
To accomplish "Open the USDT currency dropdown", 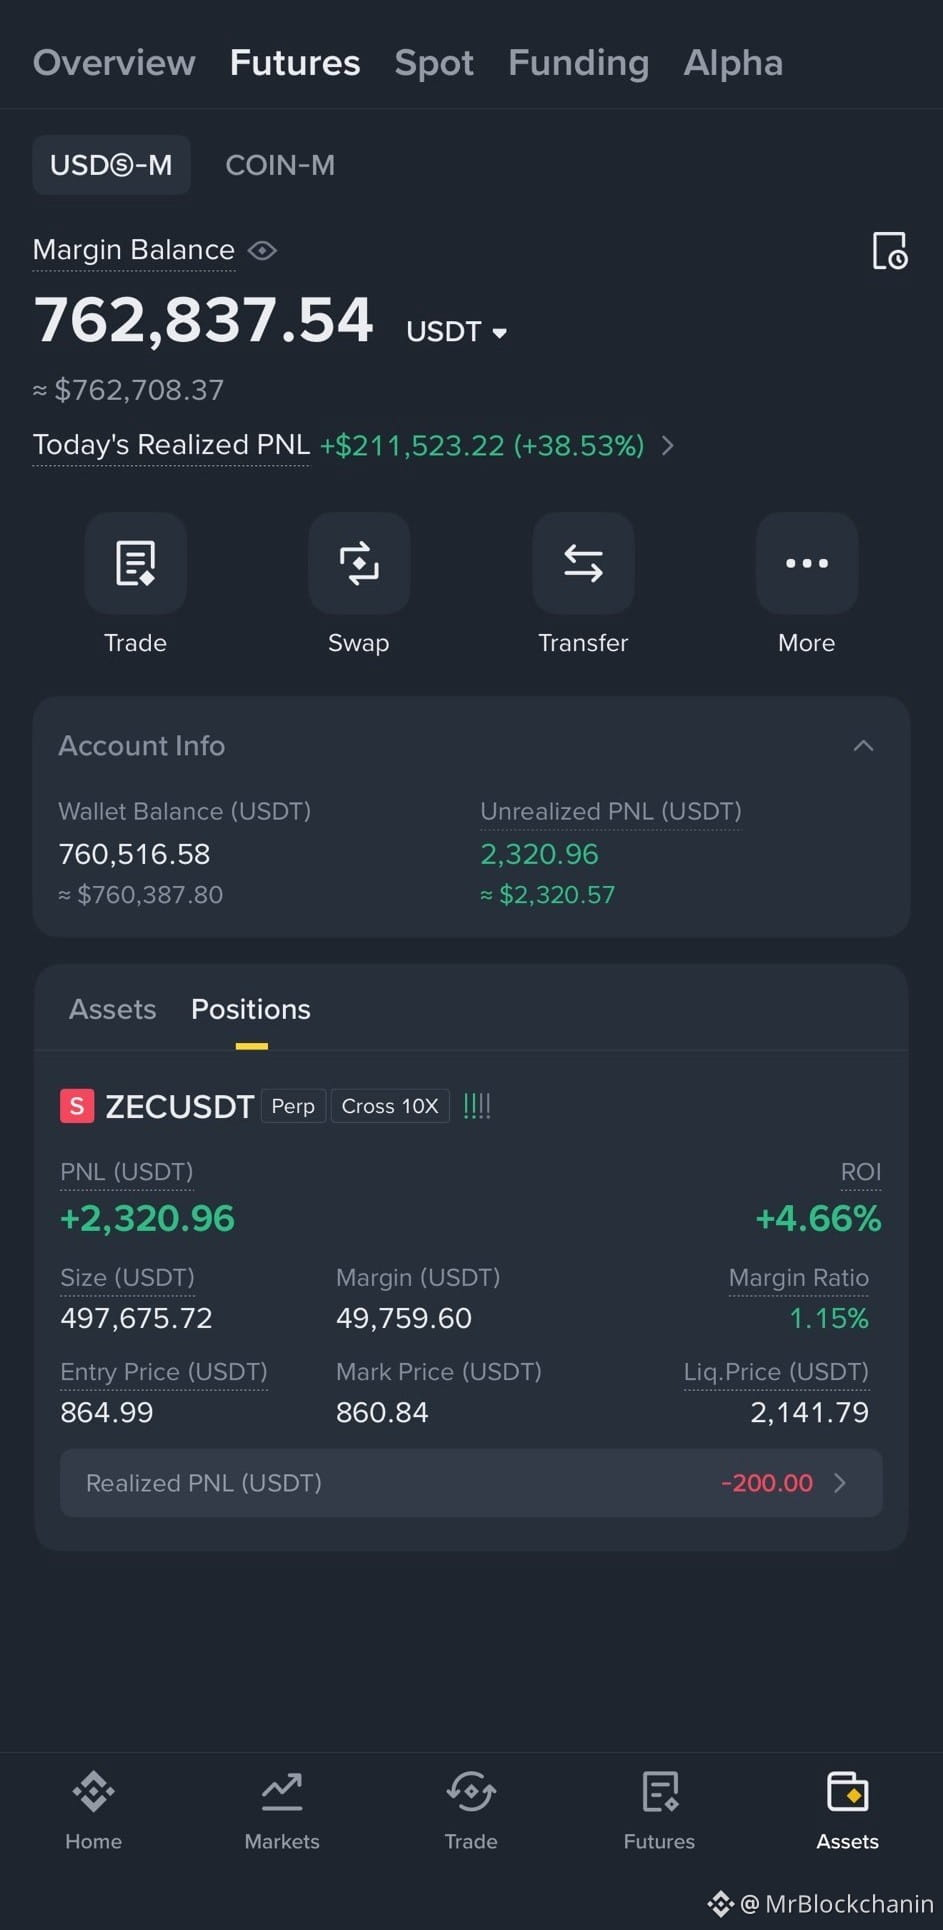I will (x=457, y=332).
